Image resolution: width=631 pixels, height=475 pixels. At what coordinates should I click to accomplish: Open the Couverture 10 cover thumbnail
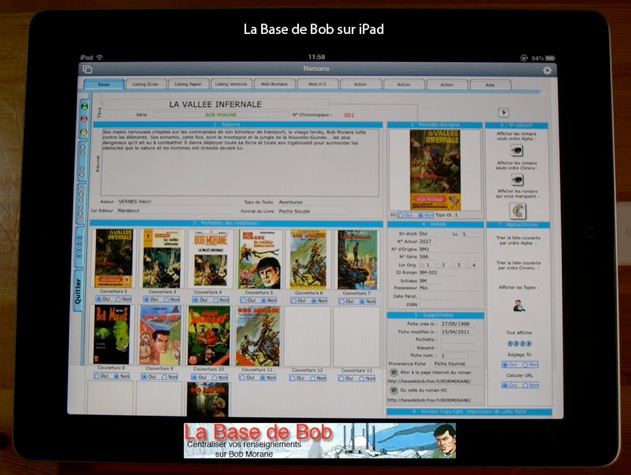[209, 336]
